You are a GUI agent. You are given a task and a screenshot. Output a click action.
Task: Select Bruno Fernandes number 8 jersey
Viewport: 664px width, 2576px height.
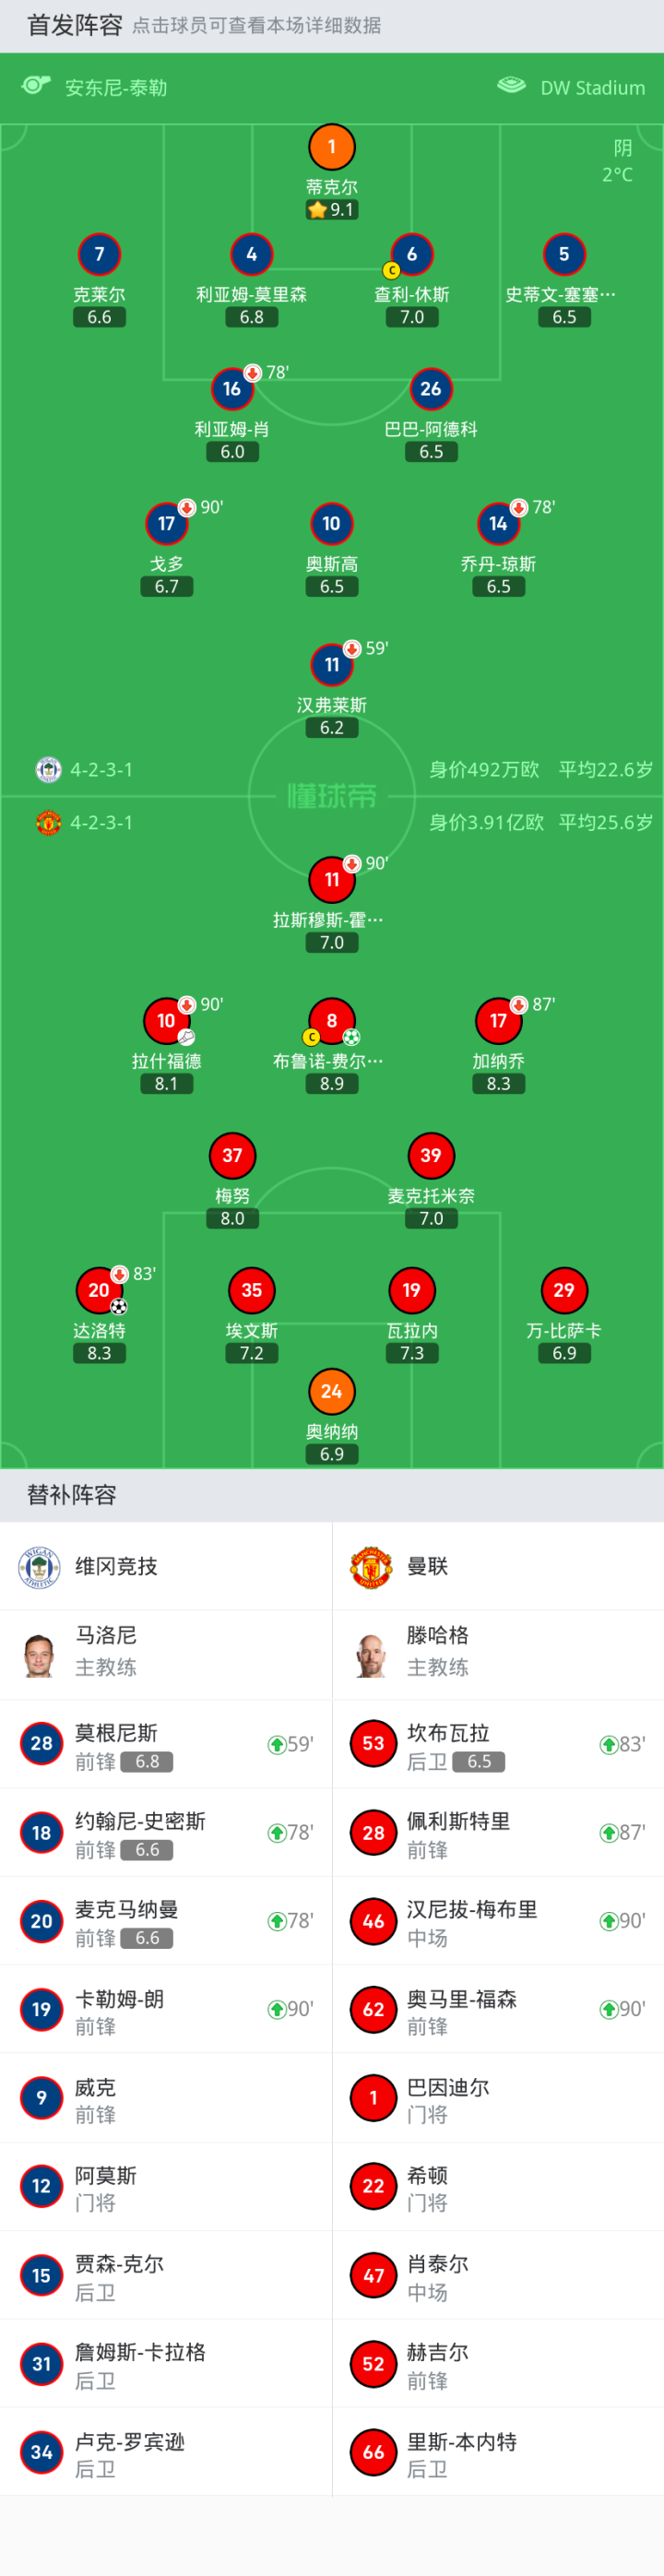[x=332, y=1021]
